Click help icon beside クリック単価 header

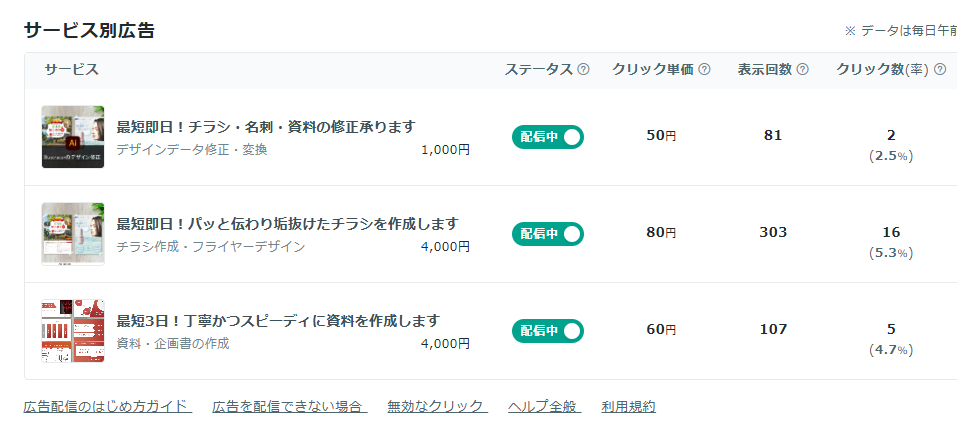coord(704,70)
